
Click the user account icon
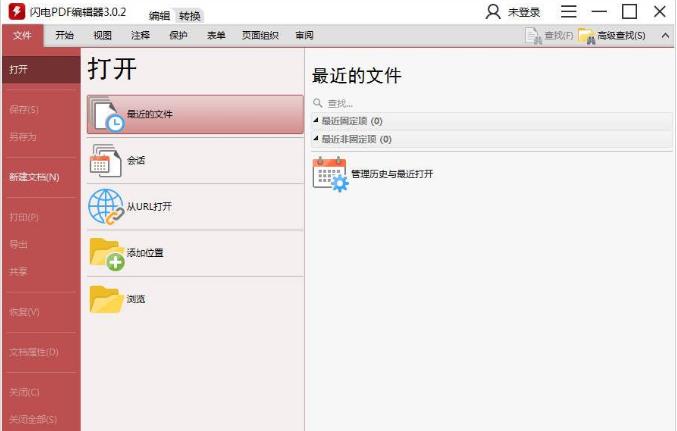493,12
